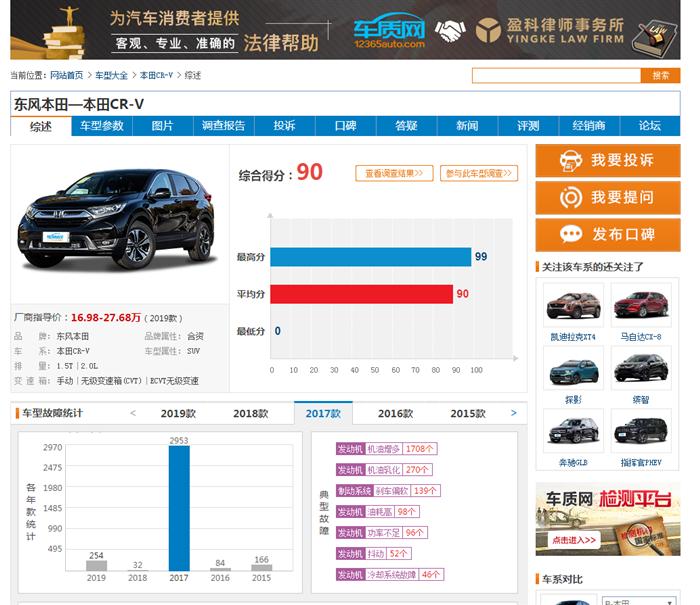Click the gray 2019 bar labeled 254
The image size is (700, 605).
click(x=96, y=566)
